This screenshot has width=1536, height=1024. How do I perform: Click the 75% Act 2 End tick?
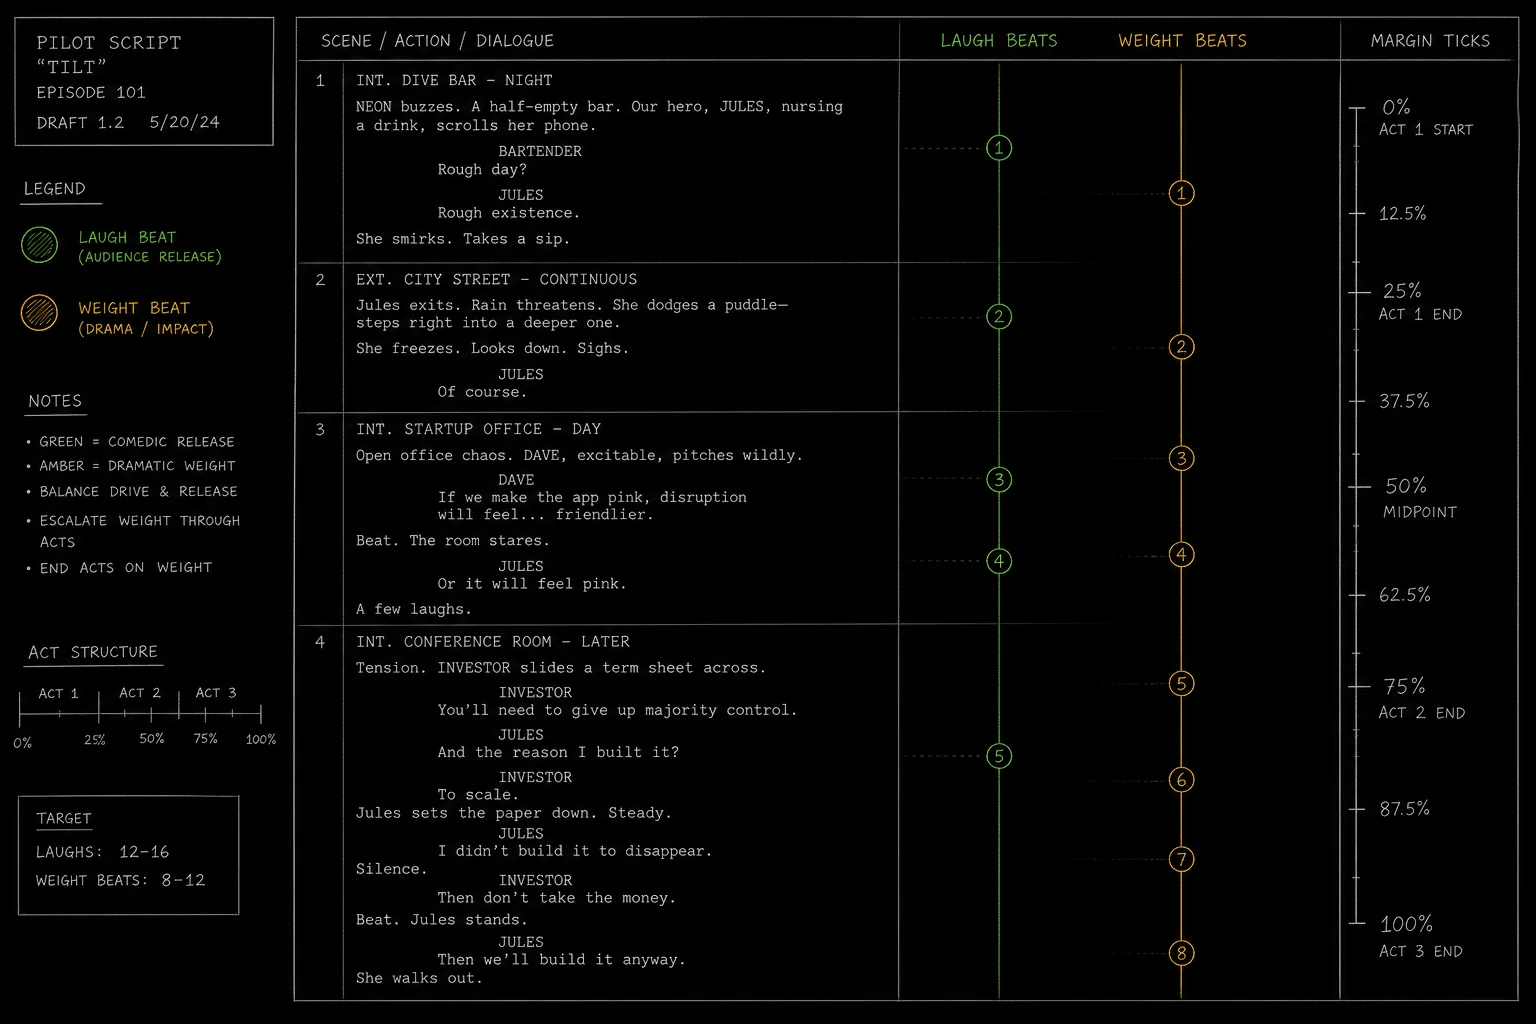[1409, 698]
